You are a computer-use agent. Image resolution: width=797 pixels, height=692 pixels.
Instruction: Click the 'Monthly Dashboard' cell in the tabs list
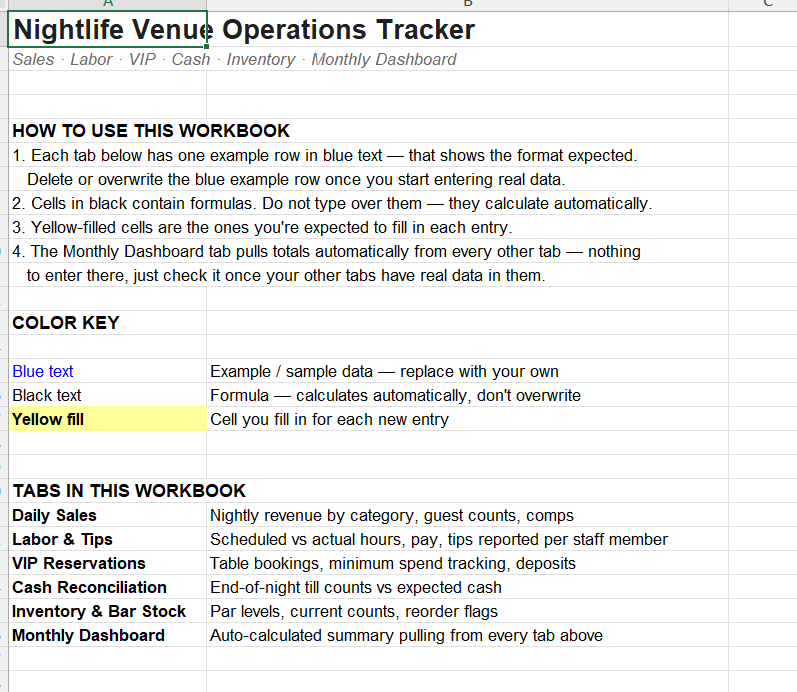click(107, 635)
